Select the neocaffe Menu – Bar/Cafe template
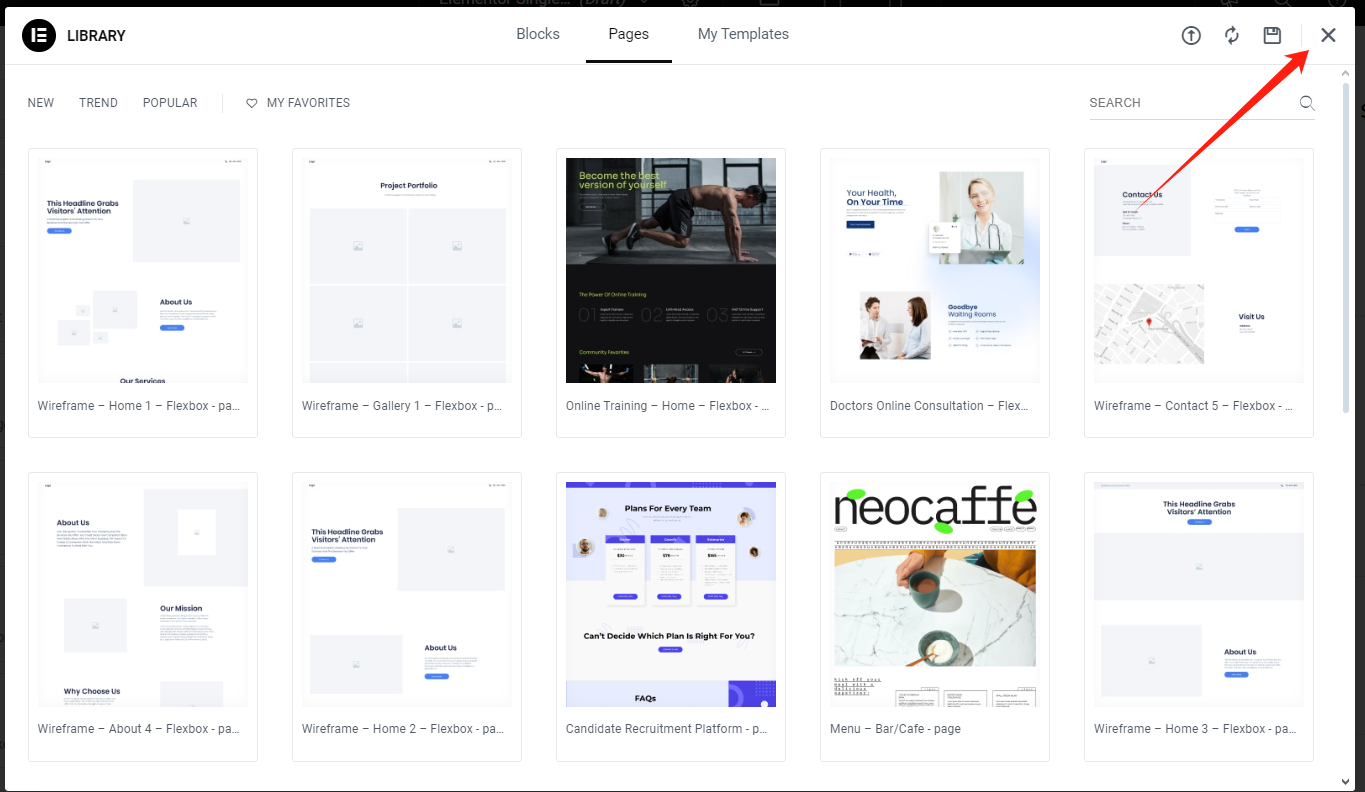The width and height of the screenshot is (1365, 792). pyautogui.click(x=934, y=593)
